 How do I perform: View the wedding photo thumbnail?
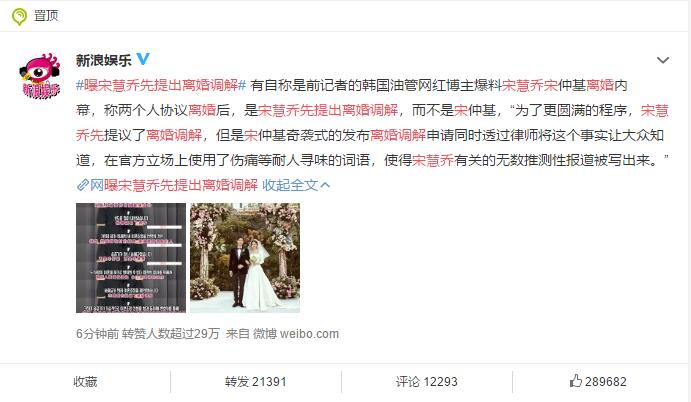245,258
